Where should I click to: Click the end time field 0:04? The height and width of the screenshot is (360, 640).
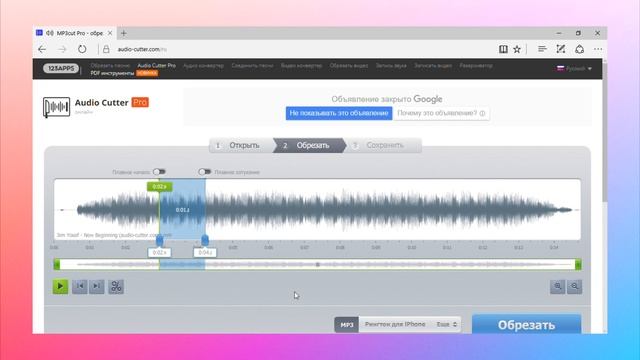205,253
